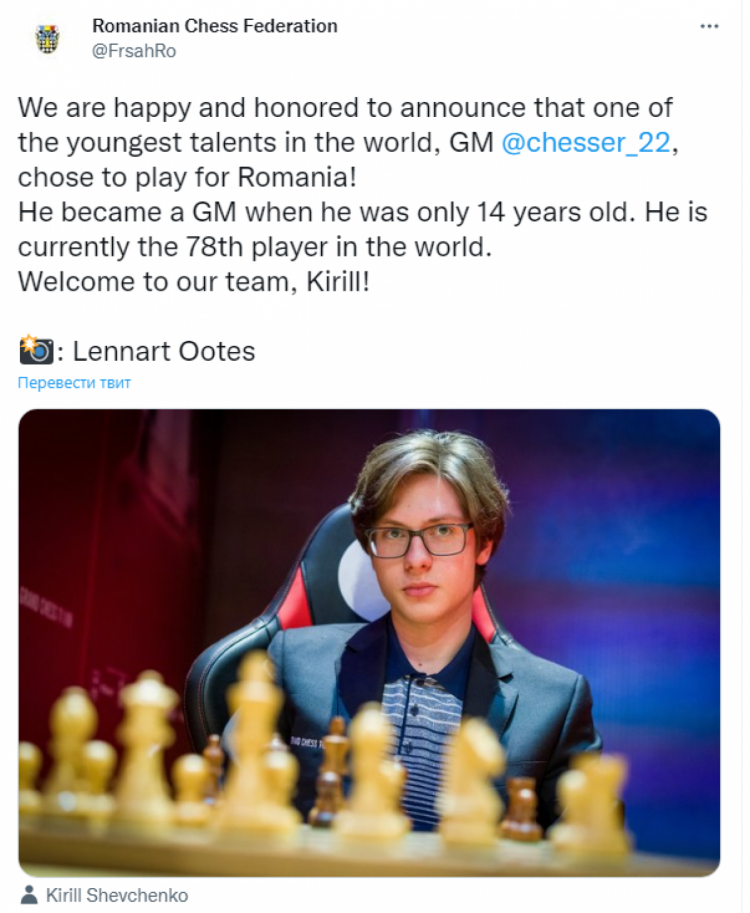Open the tagged Kirill Shevchenko name

coord(117,895)
